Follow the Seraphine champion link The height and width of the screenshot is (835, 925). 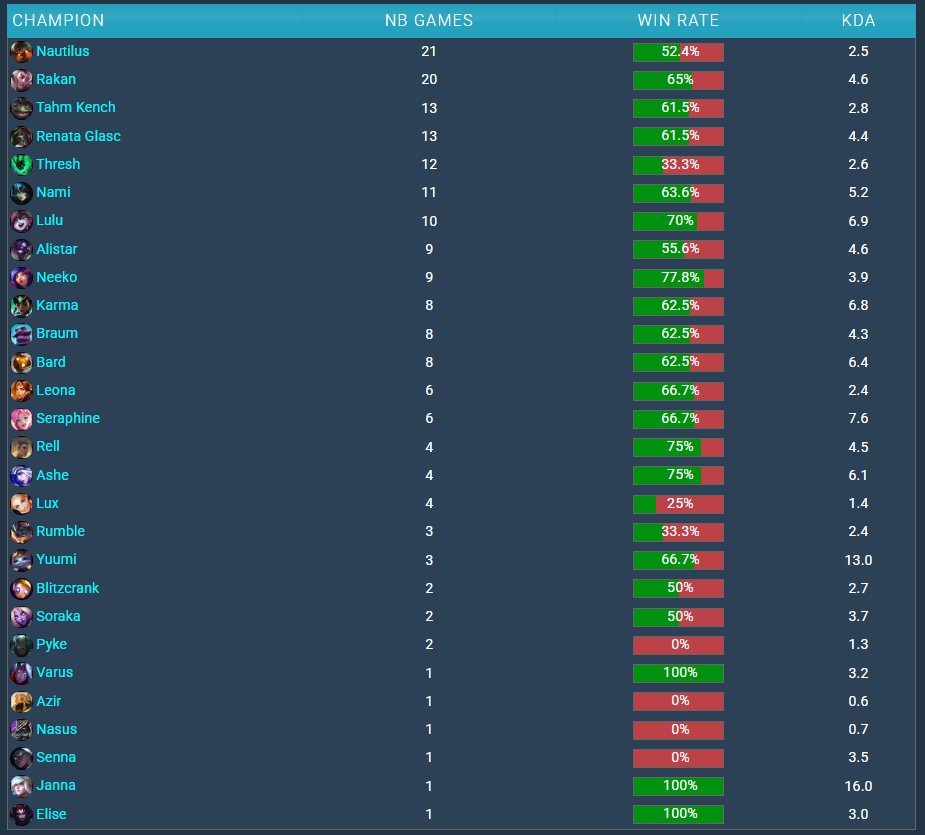tap(68, 418)
